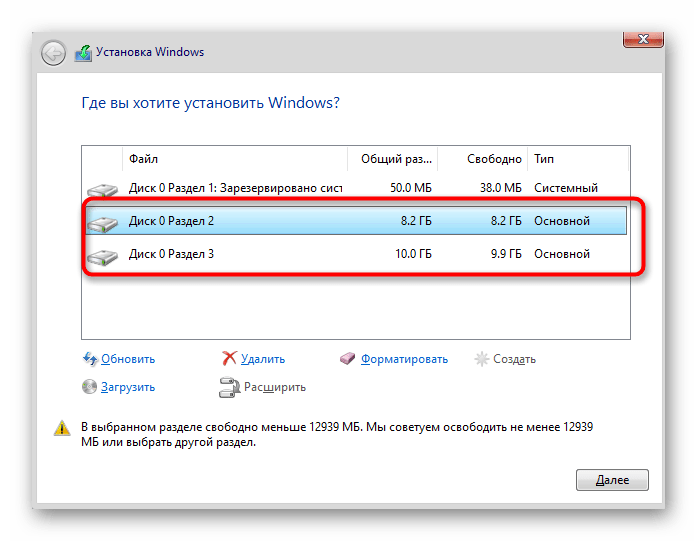
Task: Click the 9.9 ГБ free space cell
Action: point(506,254)
